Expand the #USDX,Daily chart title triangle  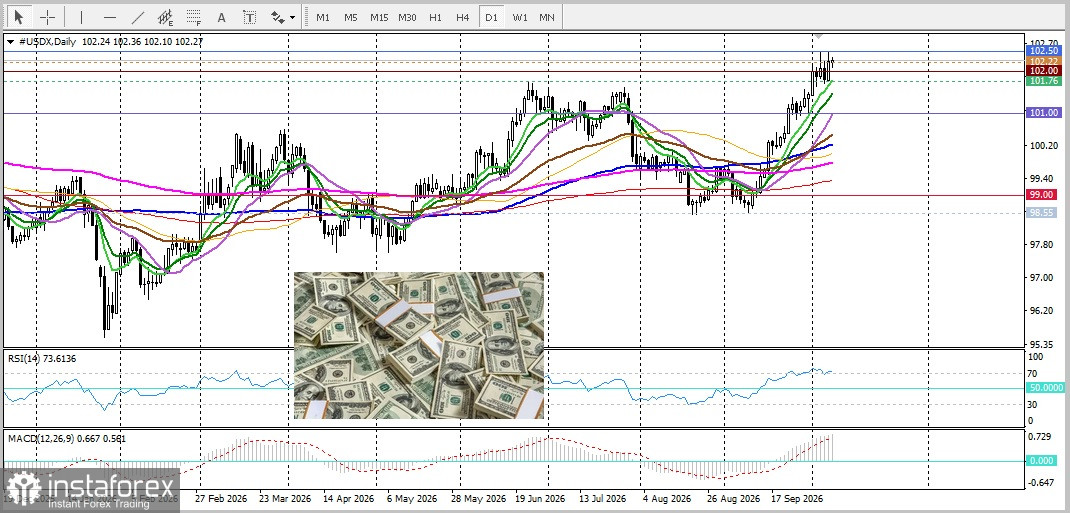pos(10,42)
